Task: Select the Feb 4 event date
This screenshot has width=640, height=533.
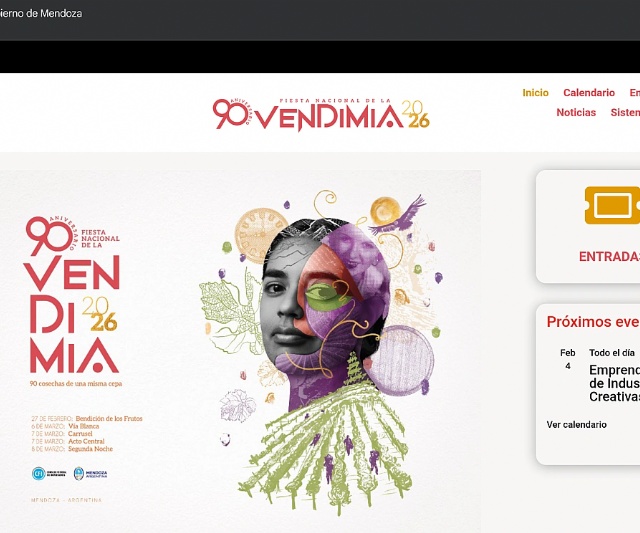Action: 568,359
